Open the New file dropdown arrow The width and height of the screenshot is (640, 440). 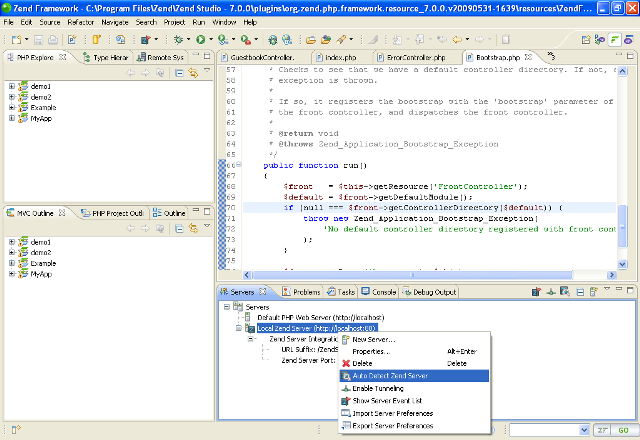tap(27, 40)
